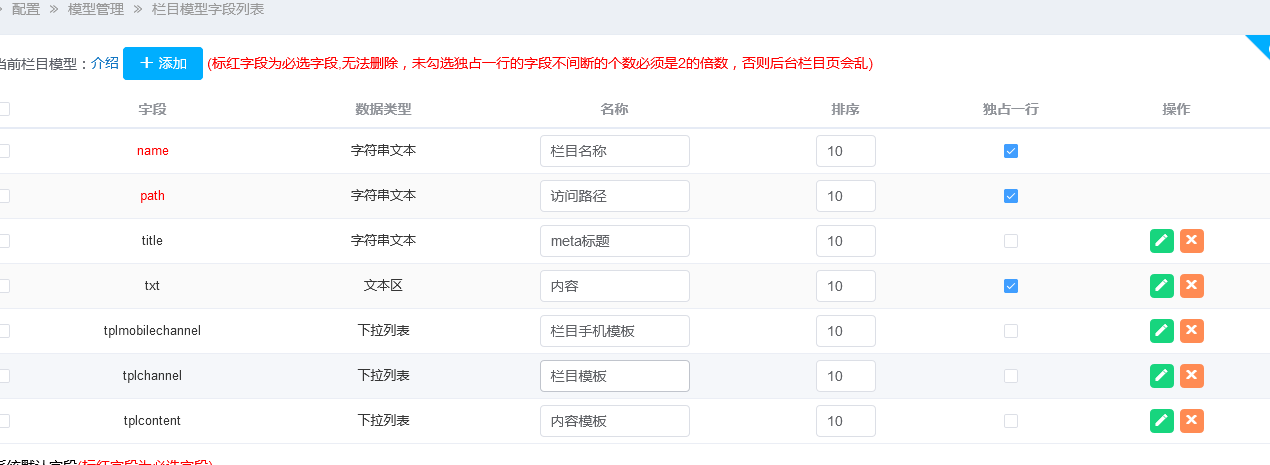
Task: Remove the tplchannel field
Action: (x=1191, y=376)
